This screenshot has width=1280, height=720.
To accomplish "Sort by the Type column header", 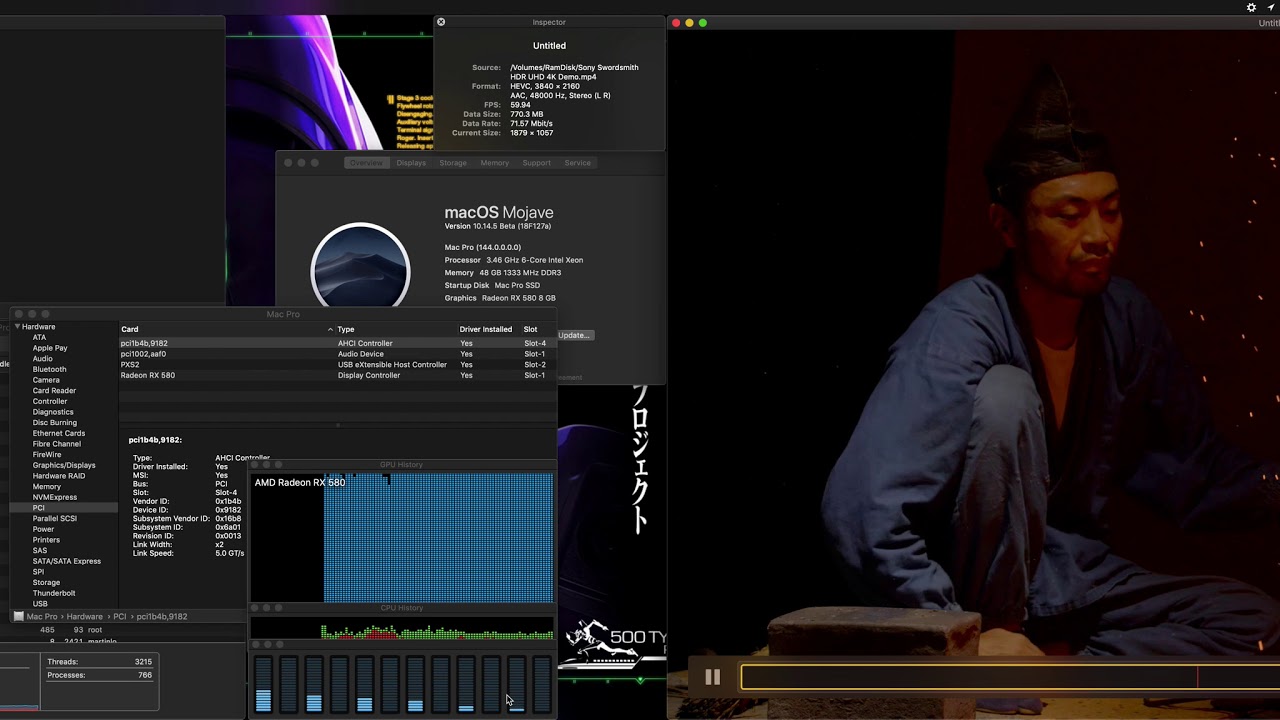I will [x=346, y=329].
